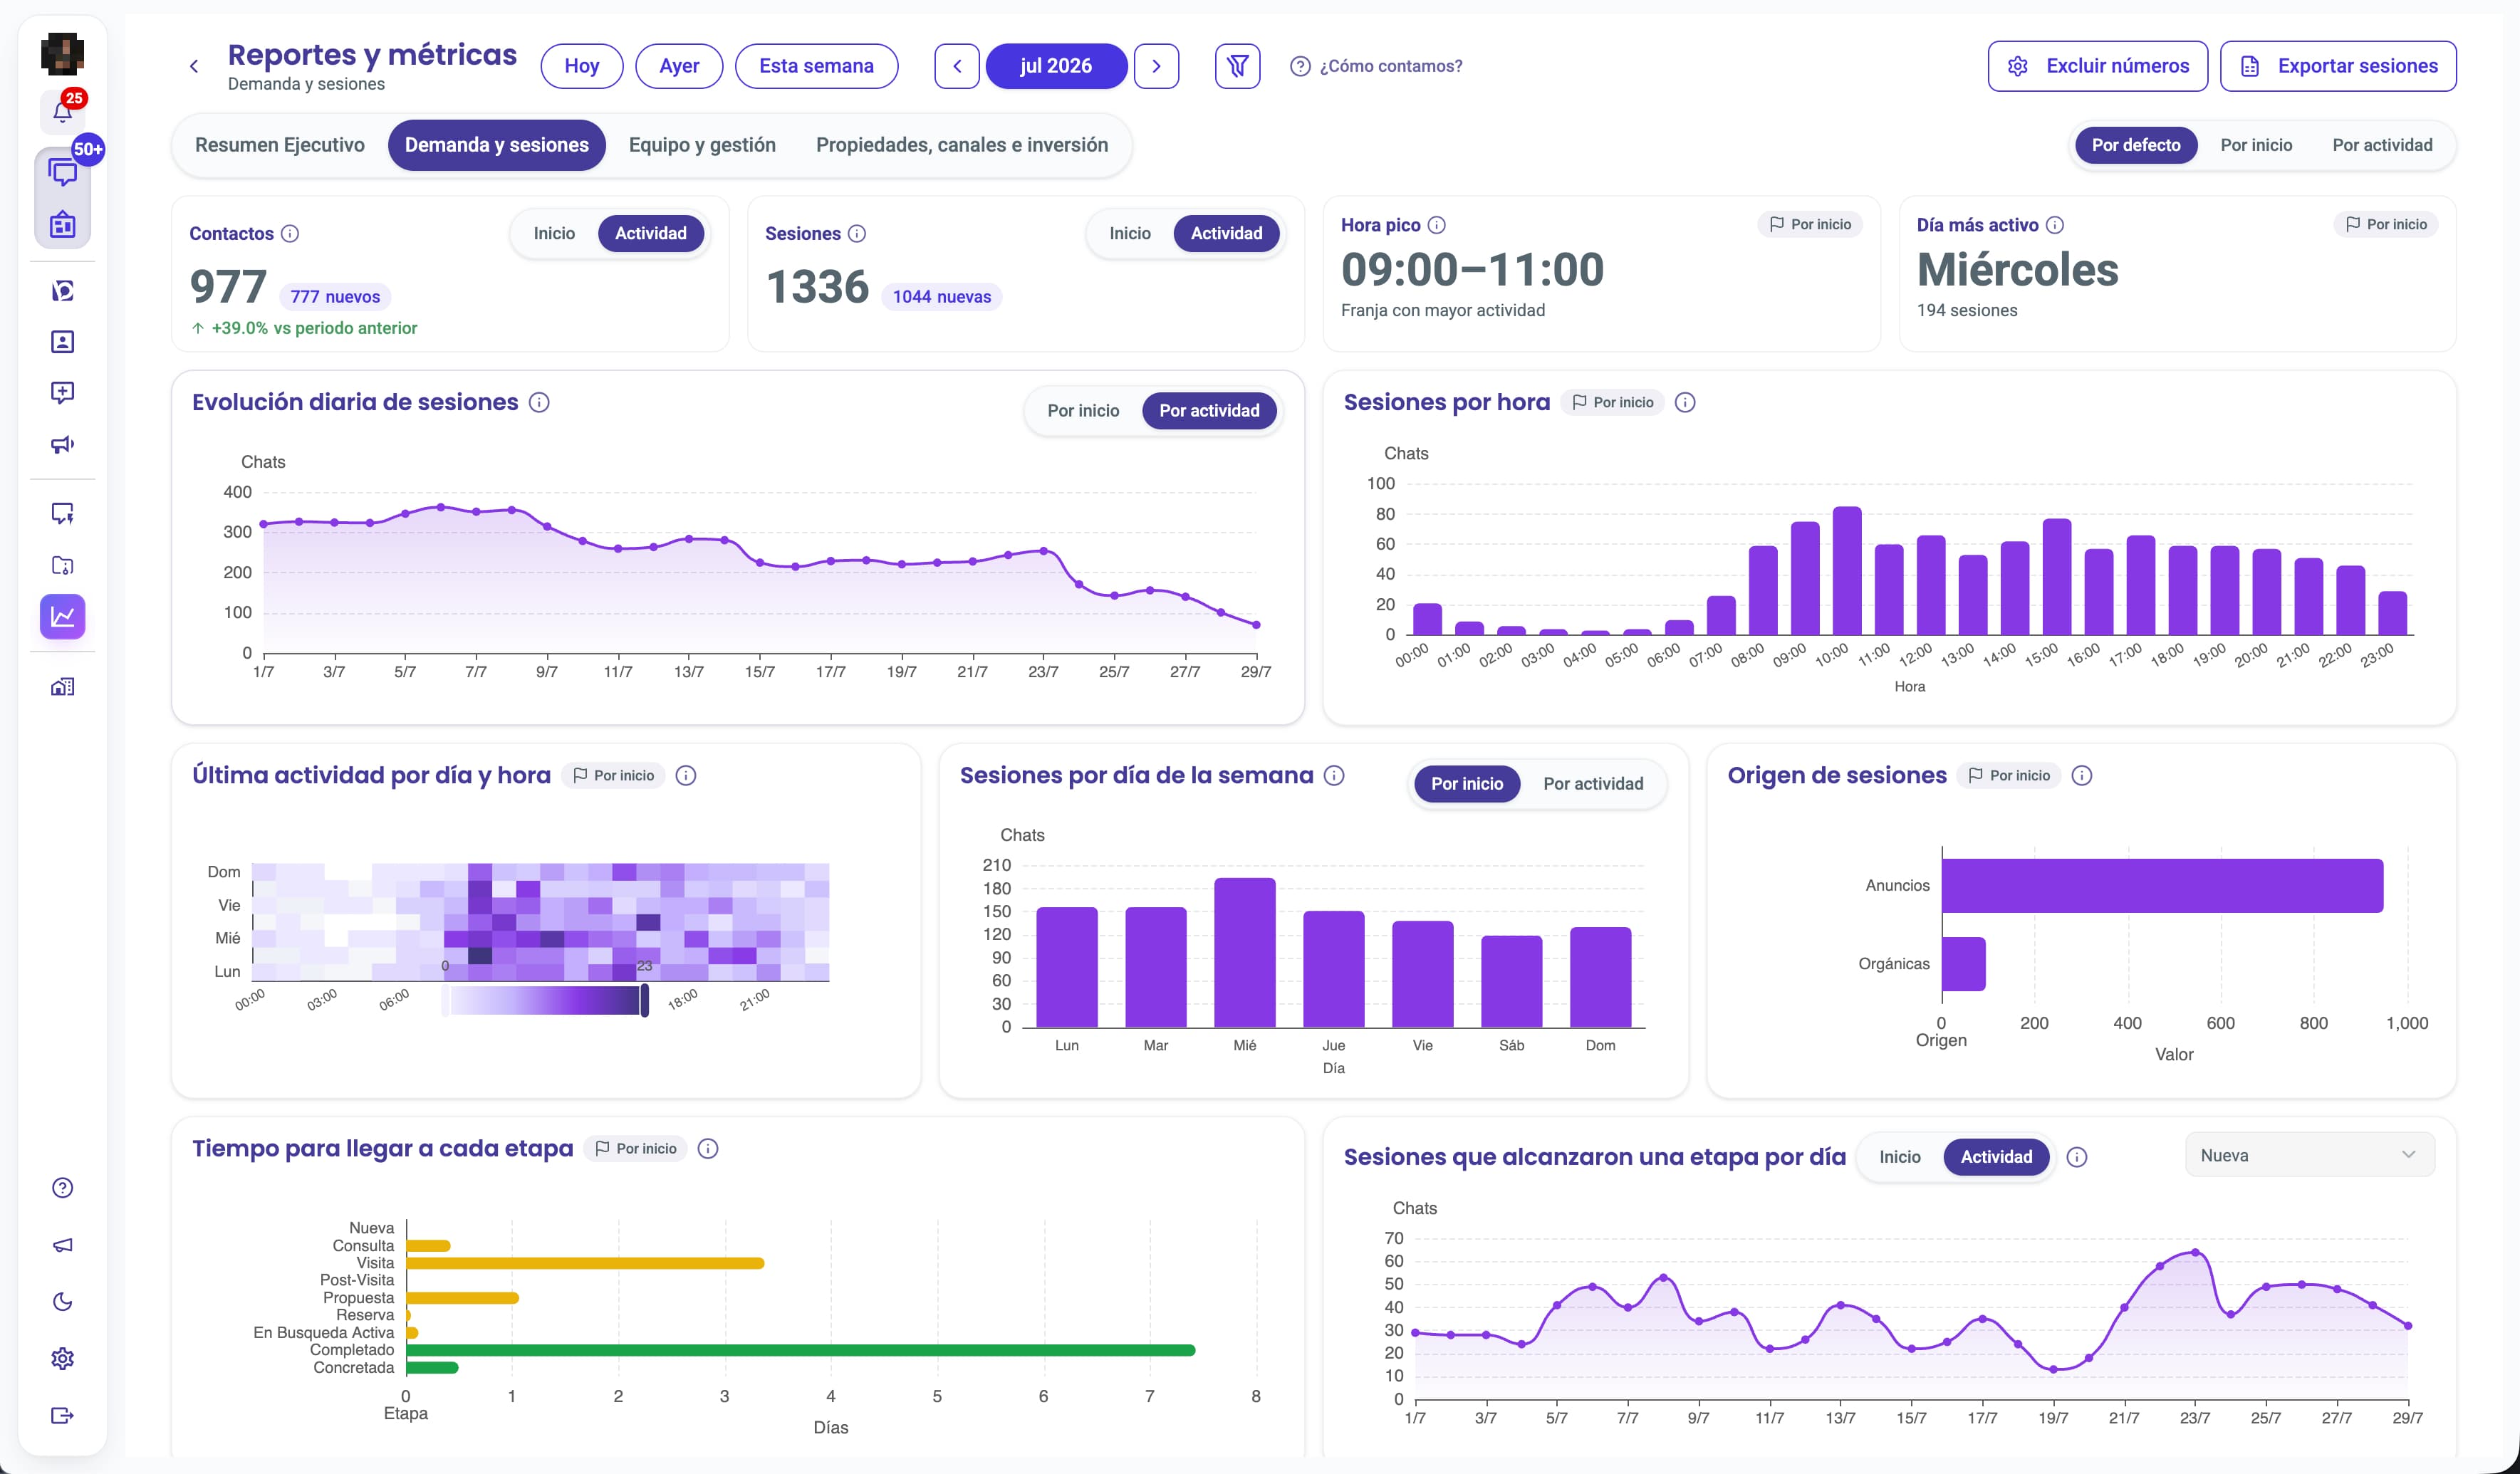The width and height of the screenshot is (2520, 1474).
Task: Open the notifications bell with 25 badge
Action: [62, 111]
